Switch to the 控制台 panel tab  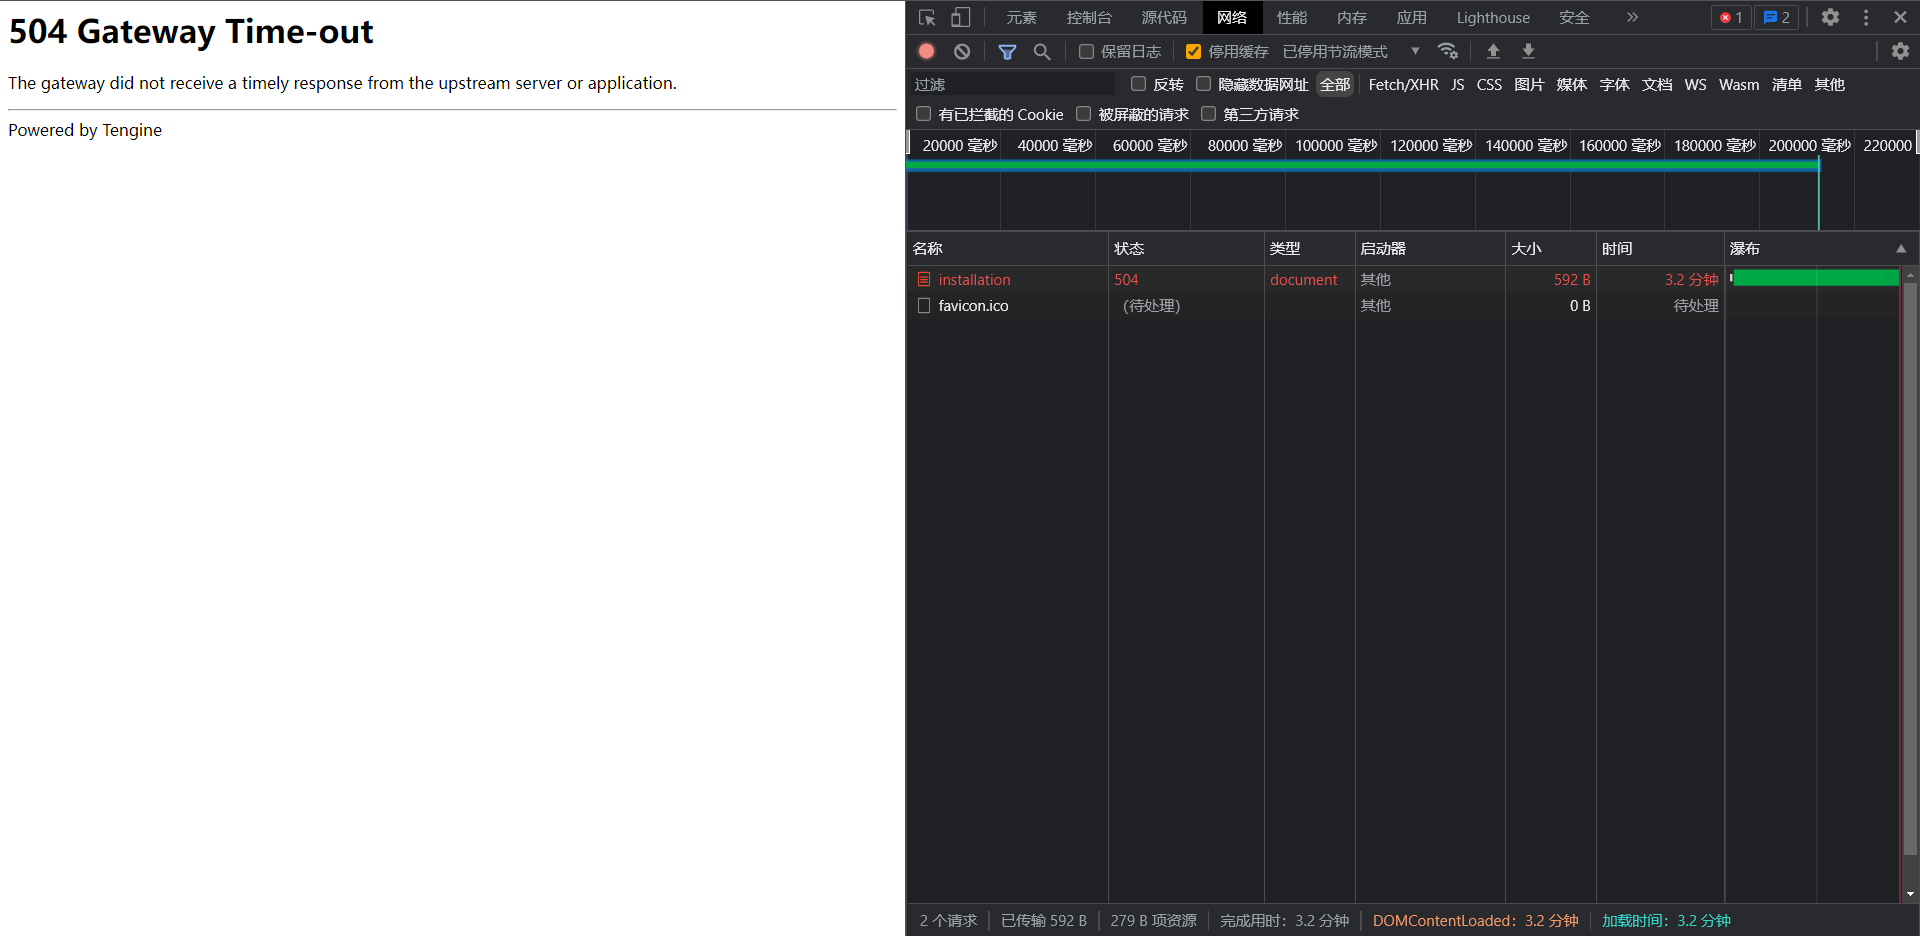[1089, 17]
